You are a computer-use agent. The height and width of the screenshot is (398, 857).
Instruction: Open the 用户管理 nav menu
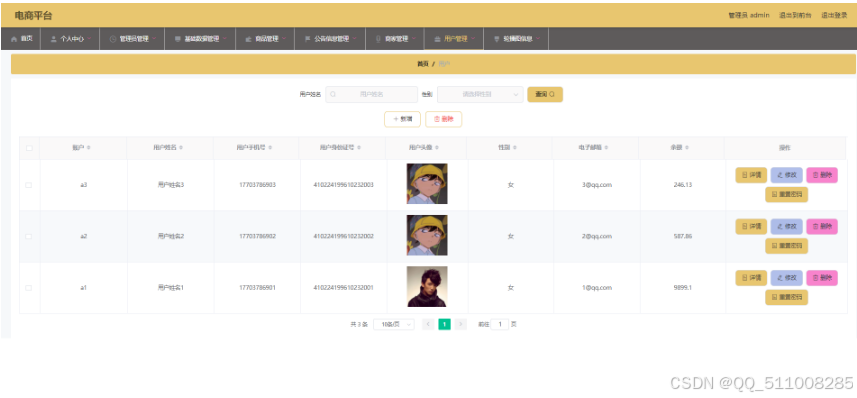[x=454, y=39]
